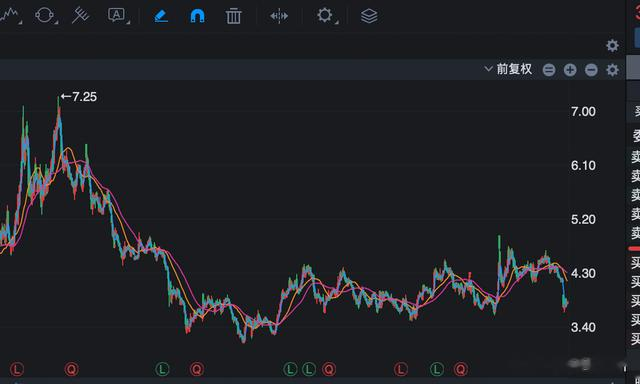
Task: Click the horizontal flip measurement icon
Action: (279, 16)
